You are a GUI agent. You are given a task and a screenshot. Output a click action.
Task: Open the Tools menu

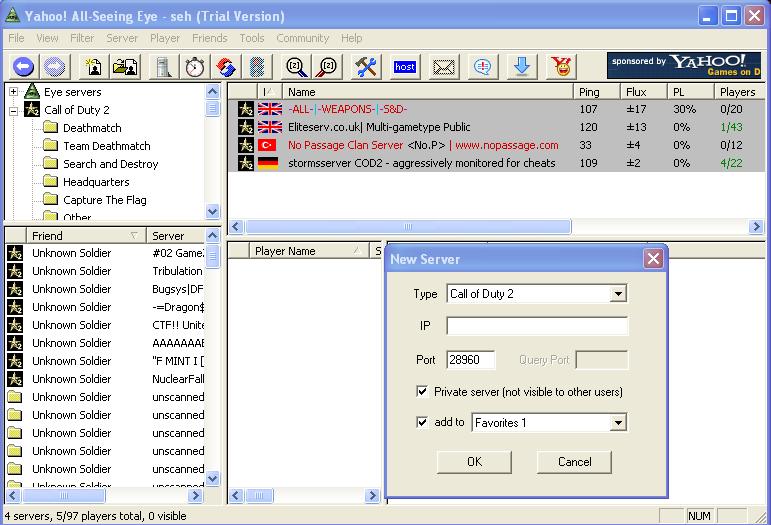(x=252, y=38)
